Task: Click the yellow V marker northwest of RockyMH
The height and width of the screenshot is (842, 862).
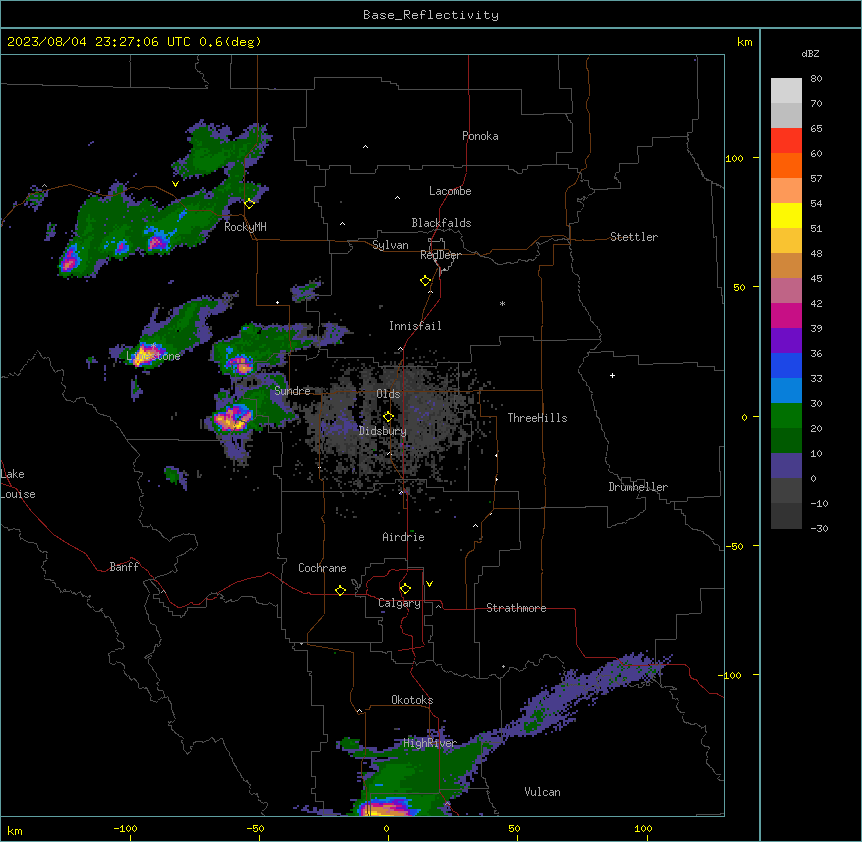Action: click(175, 184)
